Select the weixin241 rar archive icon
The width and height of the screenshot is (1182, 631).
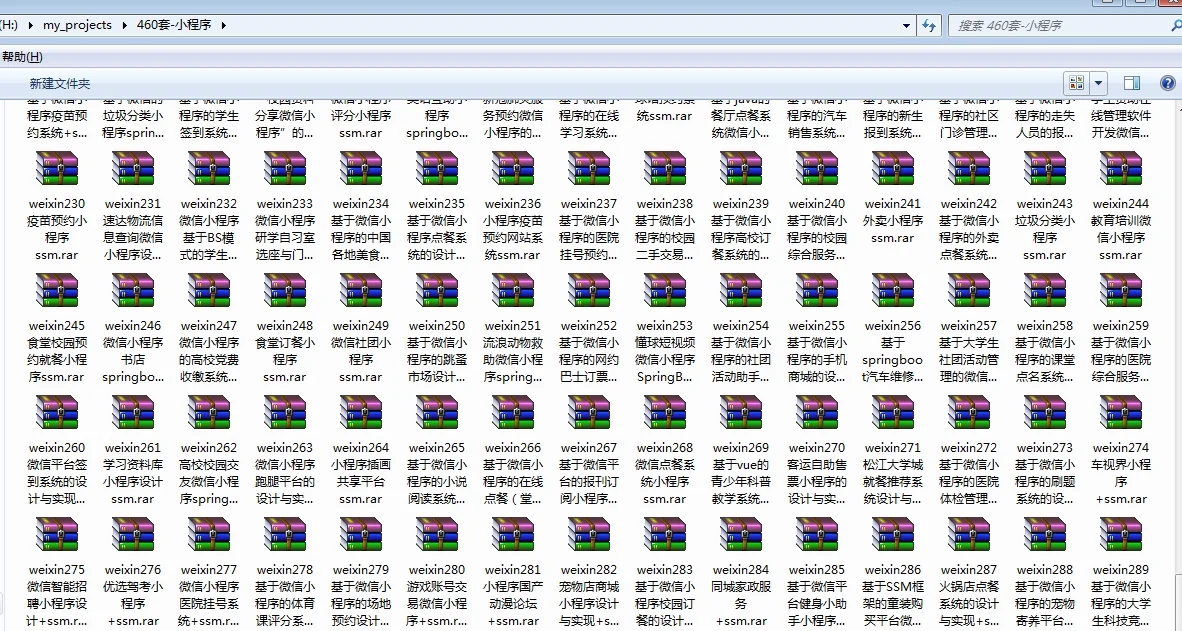893,169
